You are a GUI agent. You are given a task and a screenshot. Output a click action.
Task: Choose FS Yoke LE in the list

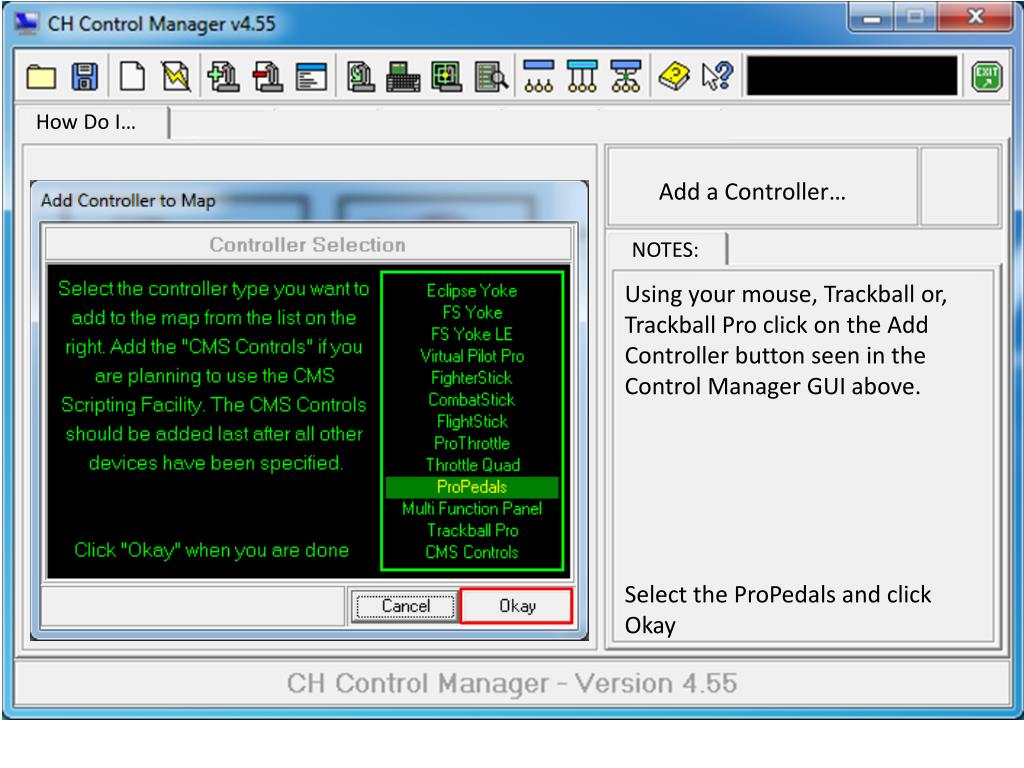click(472, 334)
